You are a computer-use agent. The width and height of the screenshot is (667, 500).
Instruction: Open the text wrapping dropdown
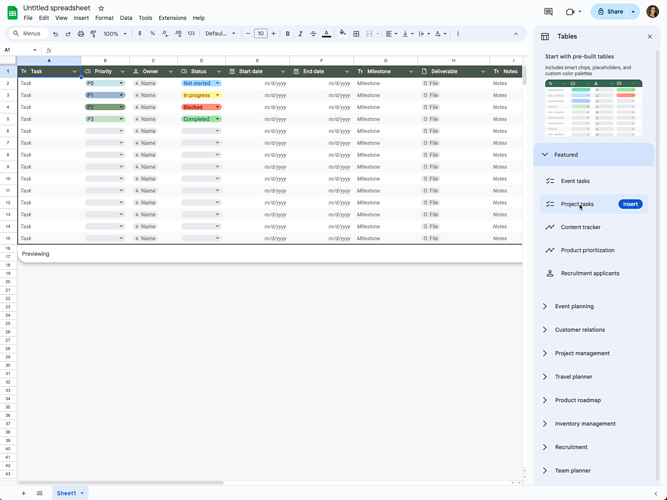pos(424,34)
